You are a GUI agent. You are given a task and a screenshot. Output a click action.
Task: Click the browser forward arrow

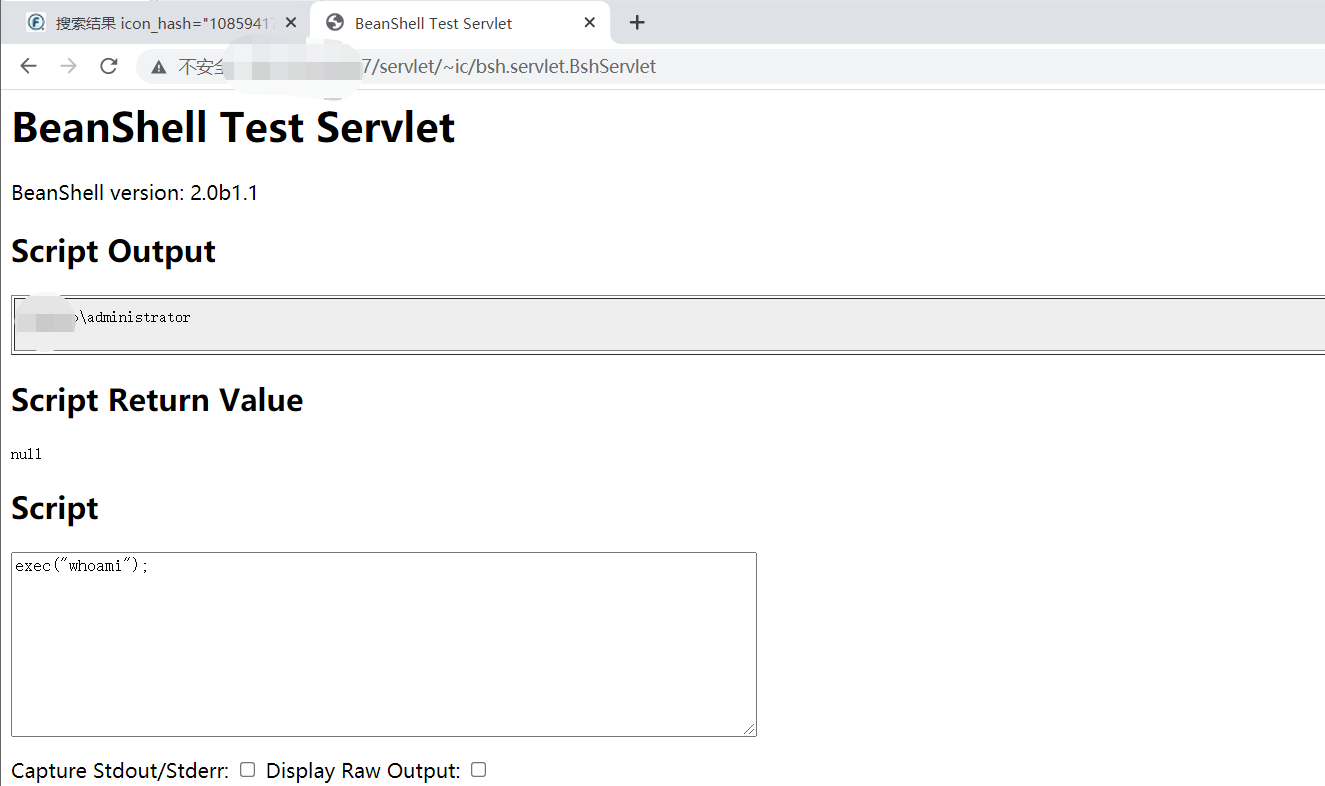pos(68,67)
